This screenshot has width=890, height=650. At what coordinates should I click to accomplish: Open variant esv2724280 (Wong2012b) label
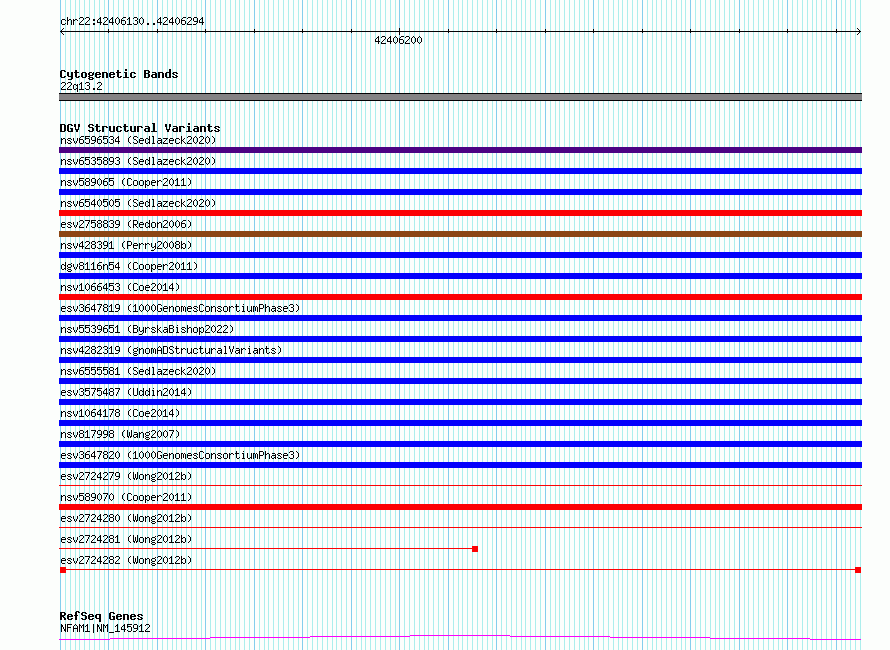coord(126,518)
